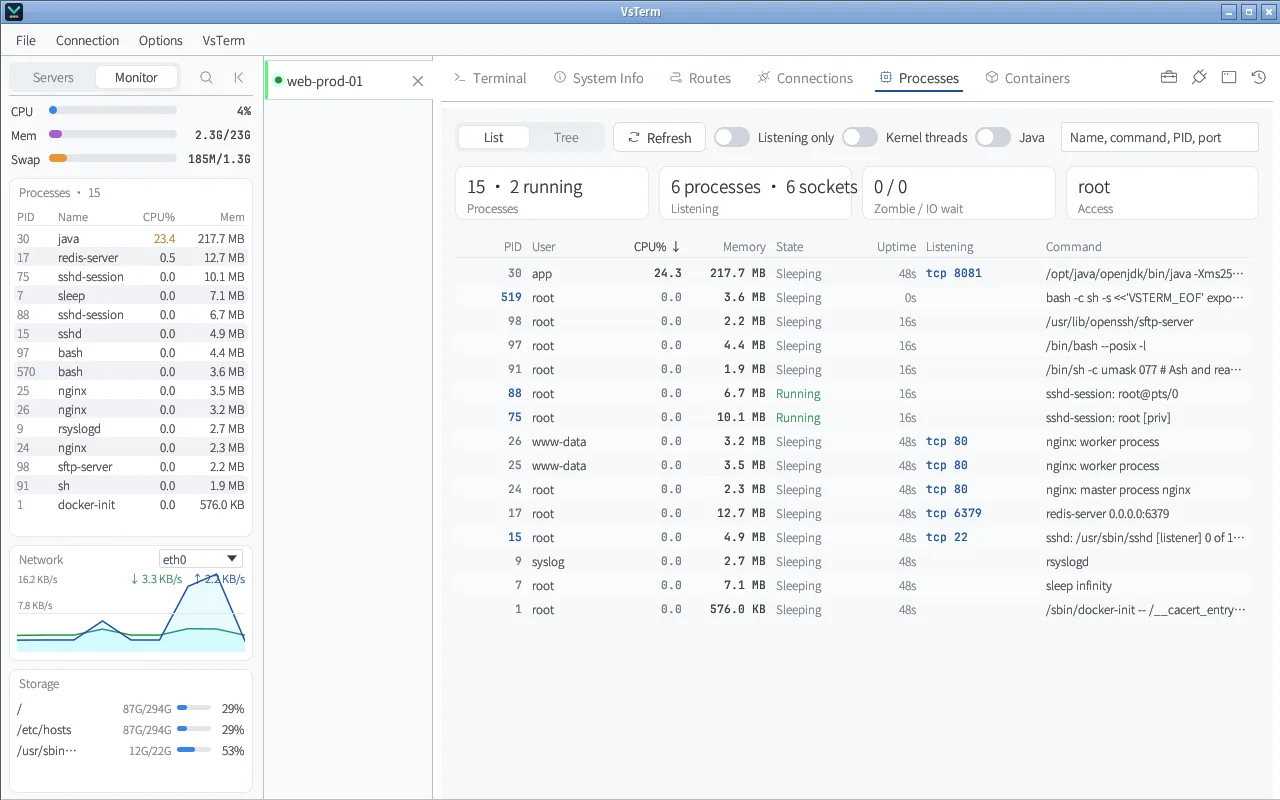Screen dimensions: 1280x800
Task: Click the System Info tab info icon
Action: (560, 77)
